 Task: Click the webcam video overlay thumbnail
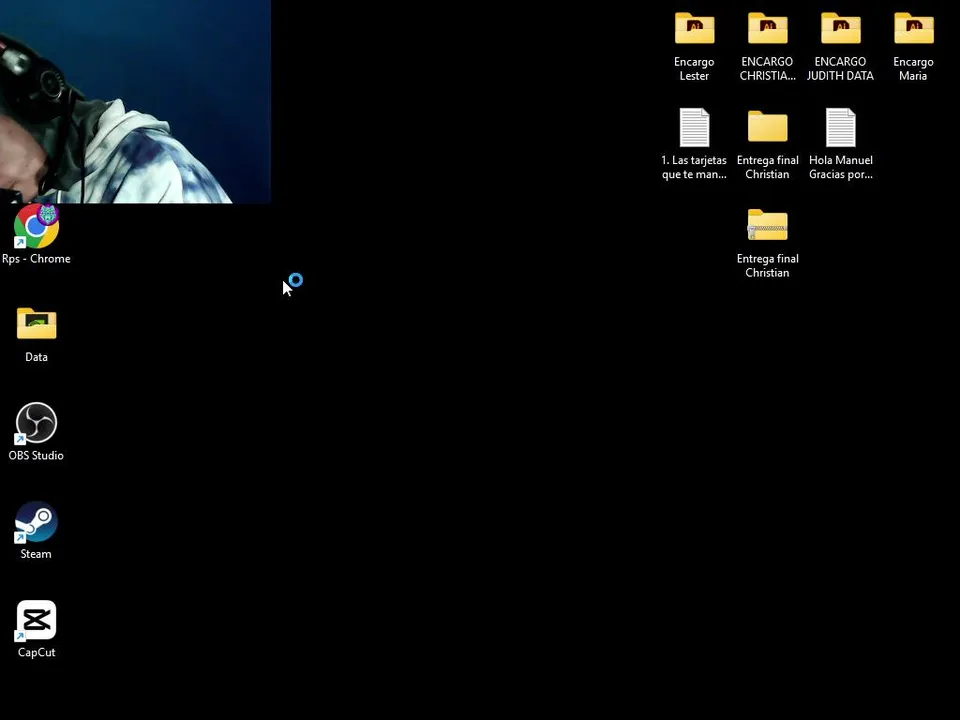click(135, 101)
